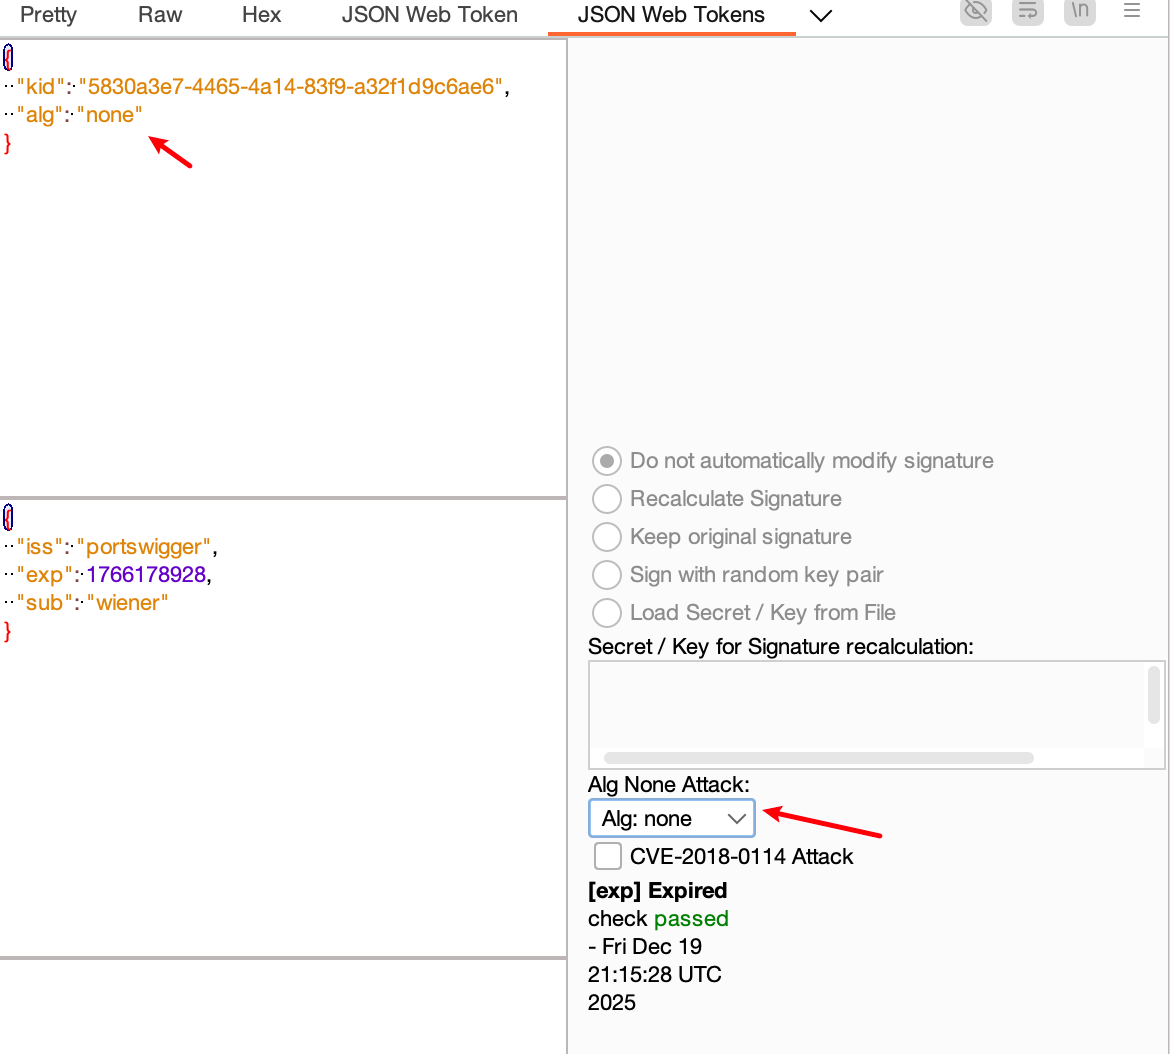Toggle the show non-printable \n icon
Image resolution: width=1174 pixels, height=1054 pixels.
pyautogui.click(x=1079, y=11)
